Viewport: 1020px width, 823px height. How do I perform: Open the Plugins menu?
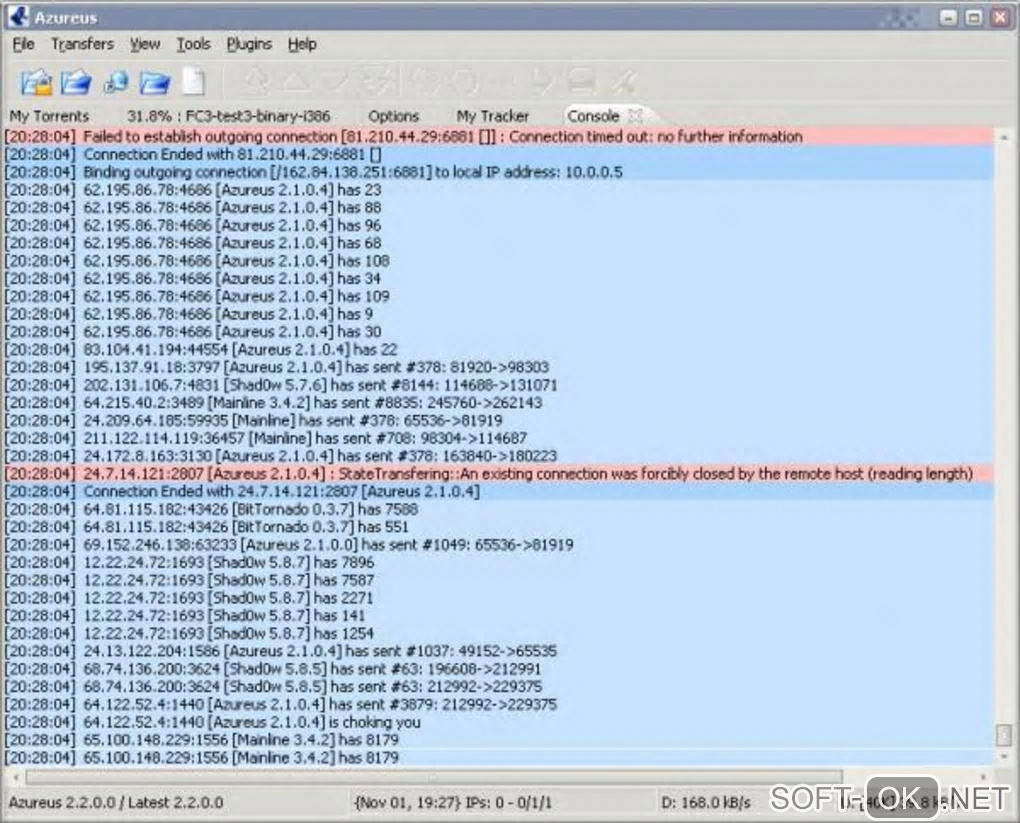click(249, 44)
